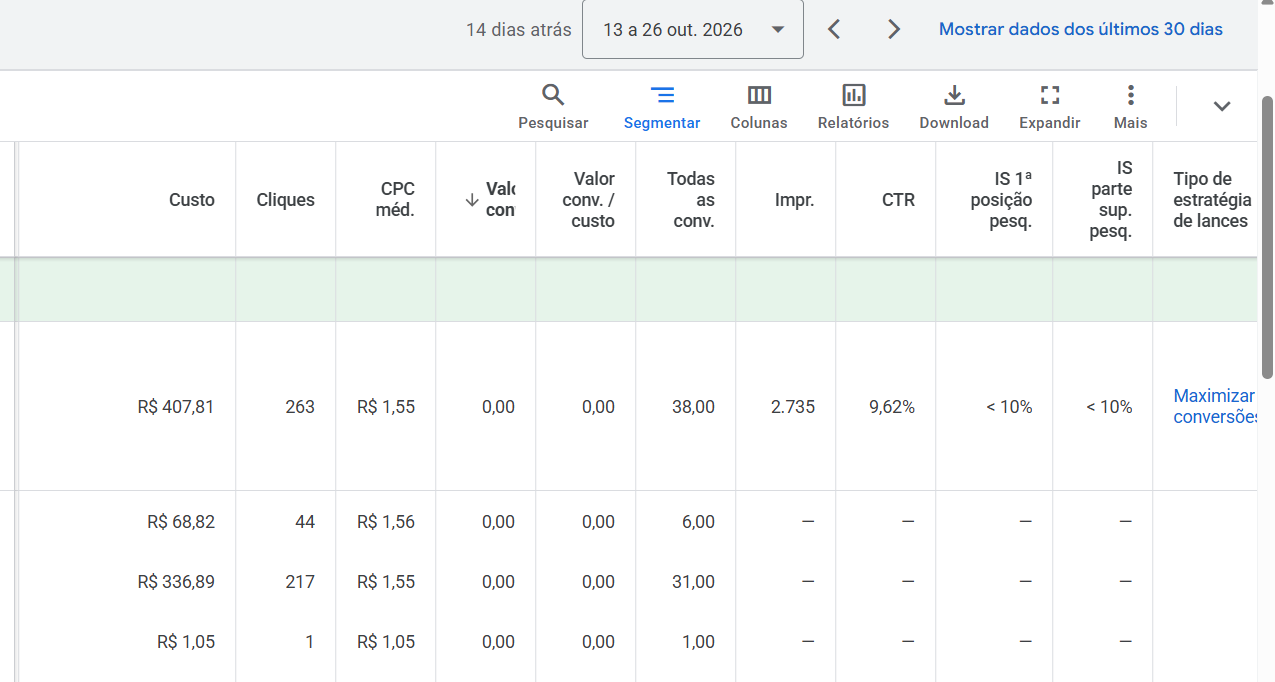Select the impressions value 2.735
The width and height of the screenshot is (1275, 682).
(793, 407)
